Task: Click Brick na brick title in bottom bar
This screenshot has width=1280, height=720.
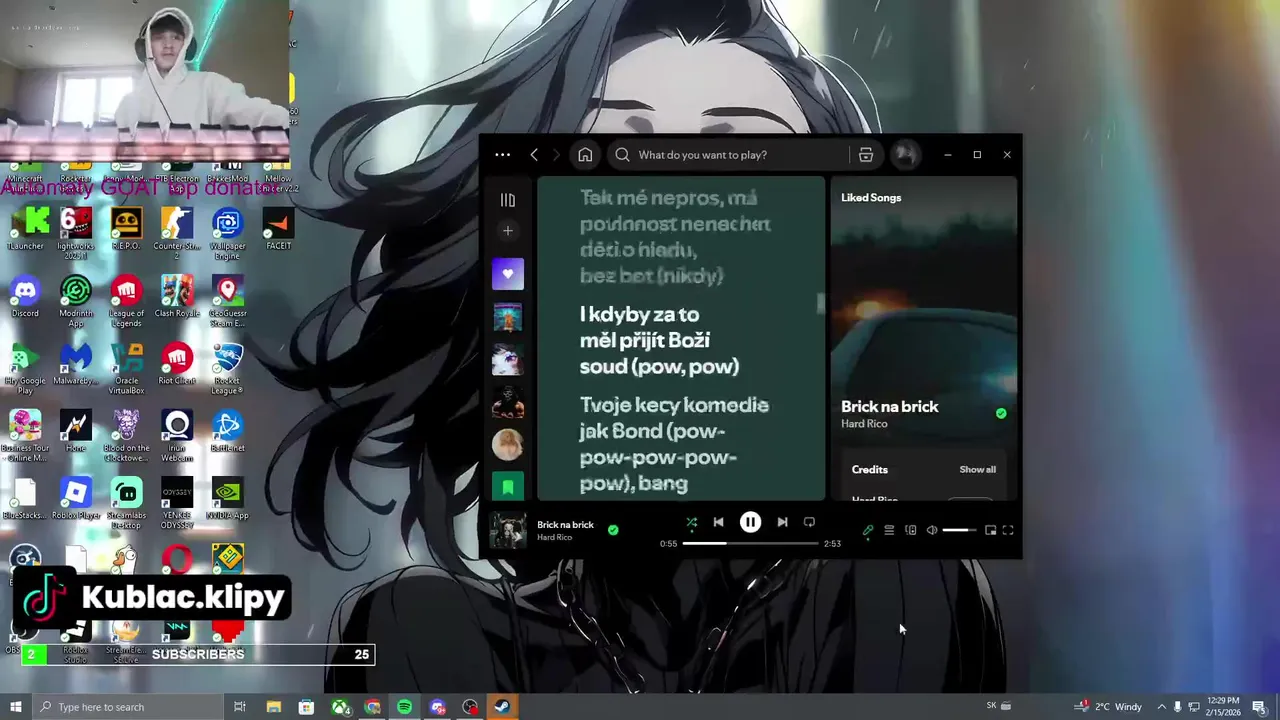Action: click(565, 525)
